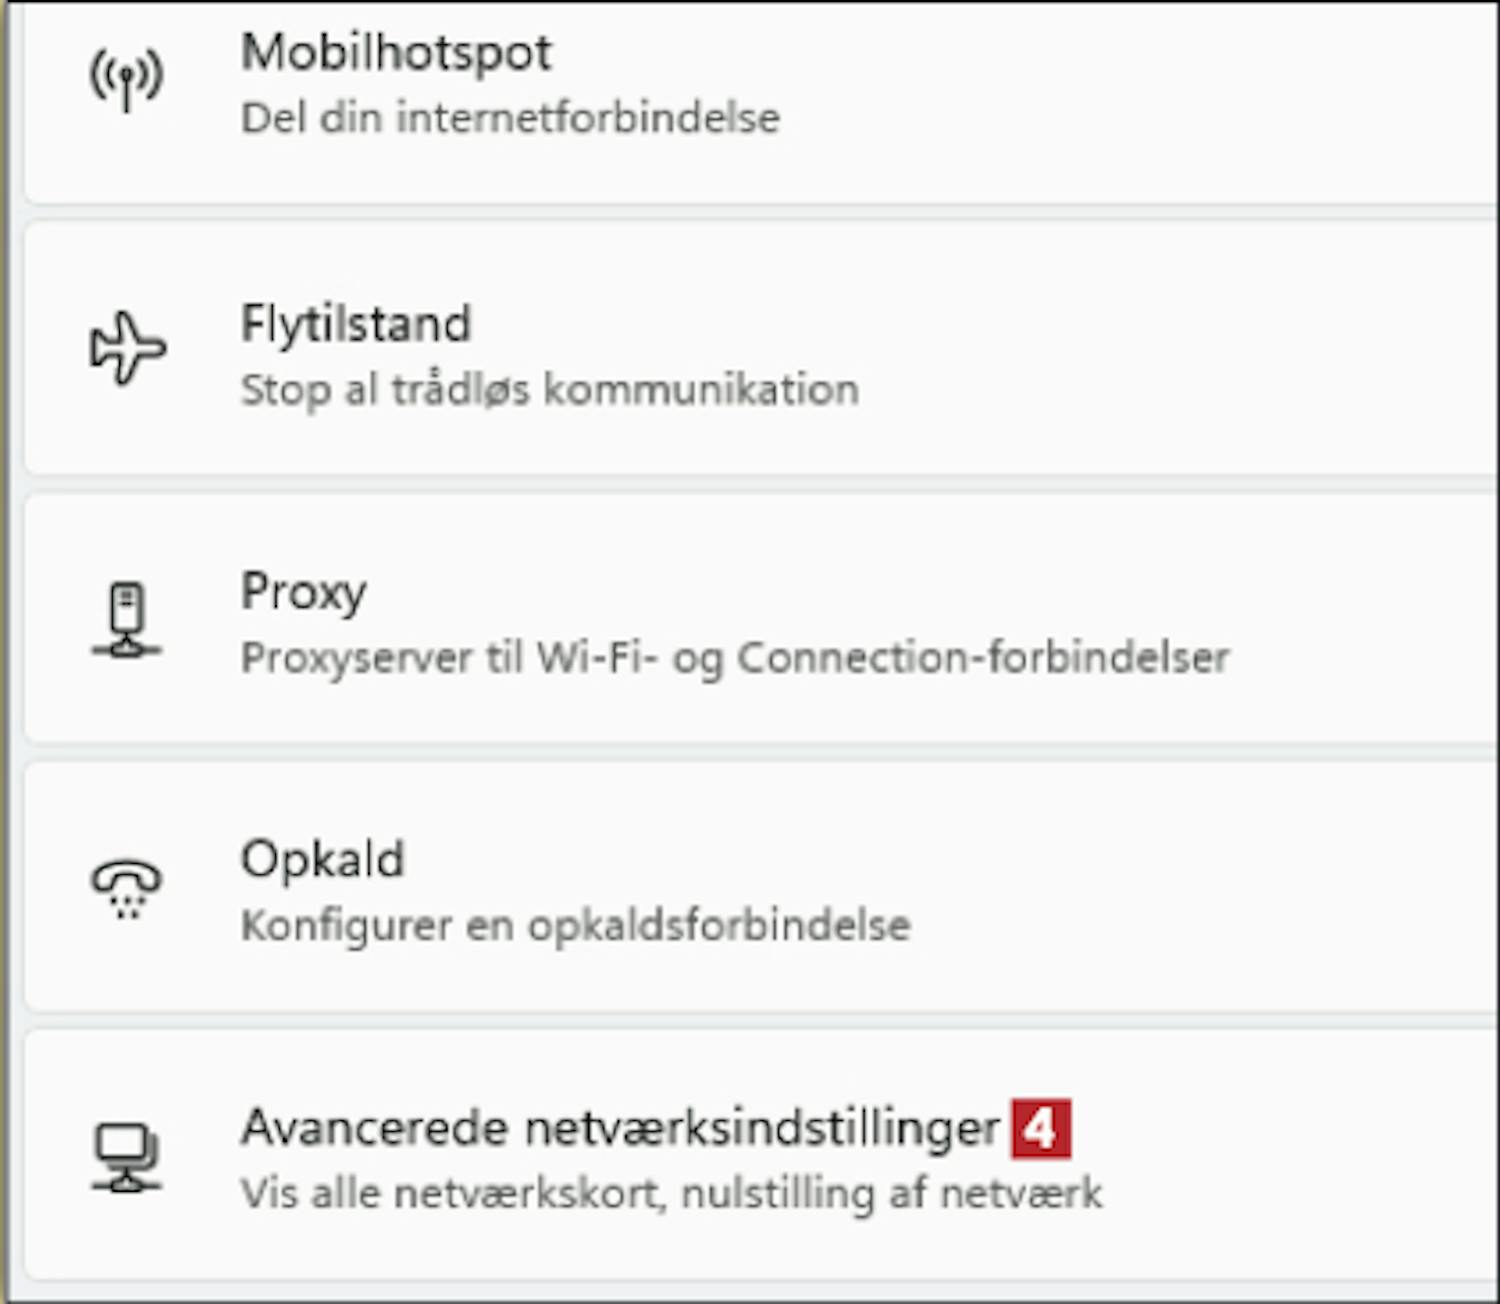The image size is (1500, 1304).
Task: Click the Flytilstand airplane icon
Action: (x=127, y=348)
